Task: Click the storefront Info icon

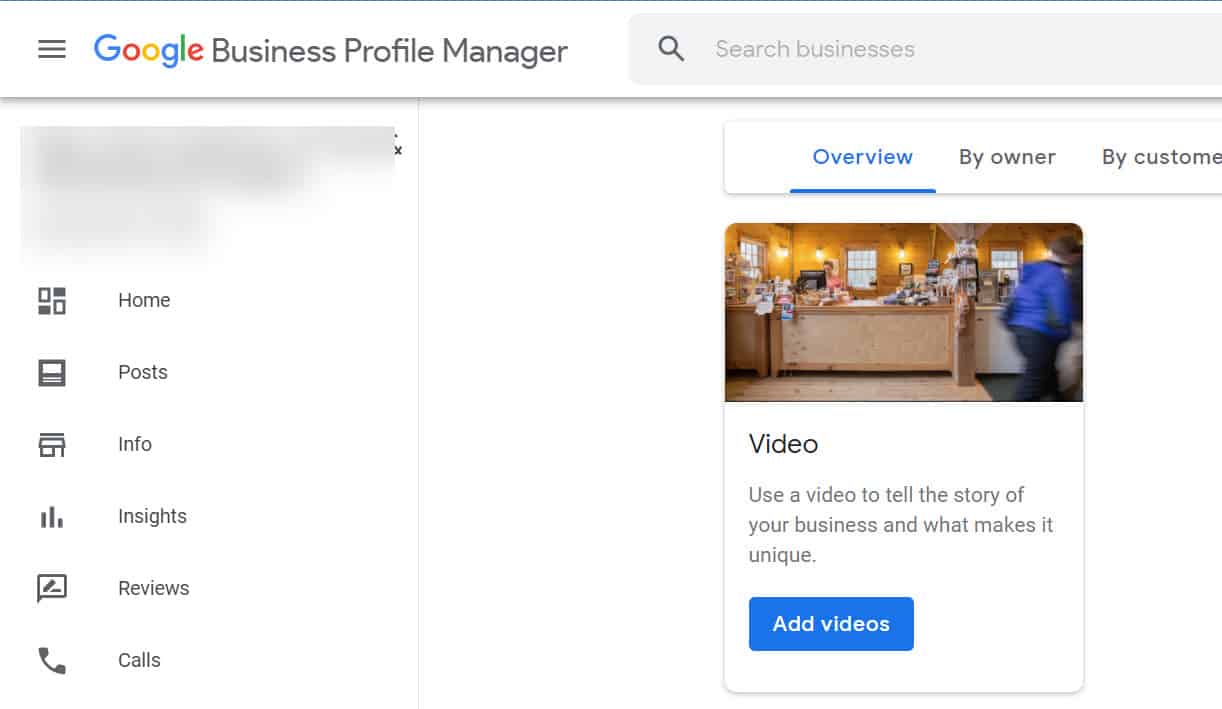Action: [x=52, y=444]
